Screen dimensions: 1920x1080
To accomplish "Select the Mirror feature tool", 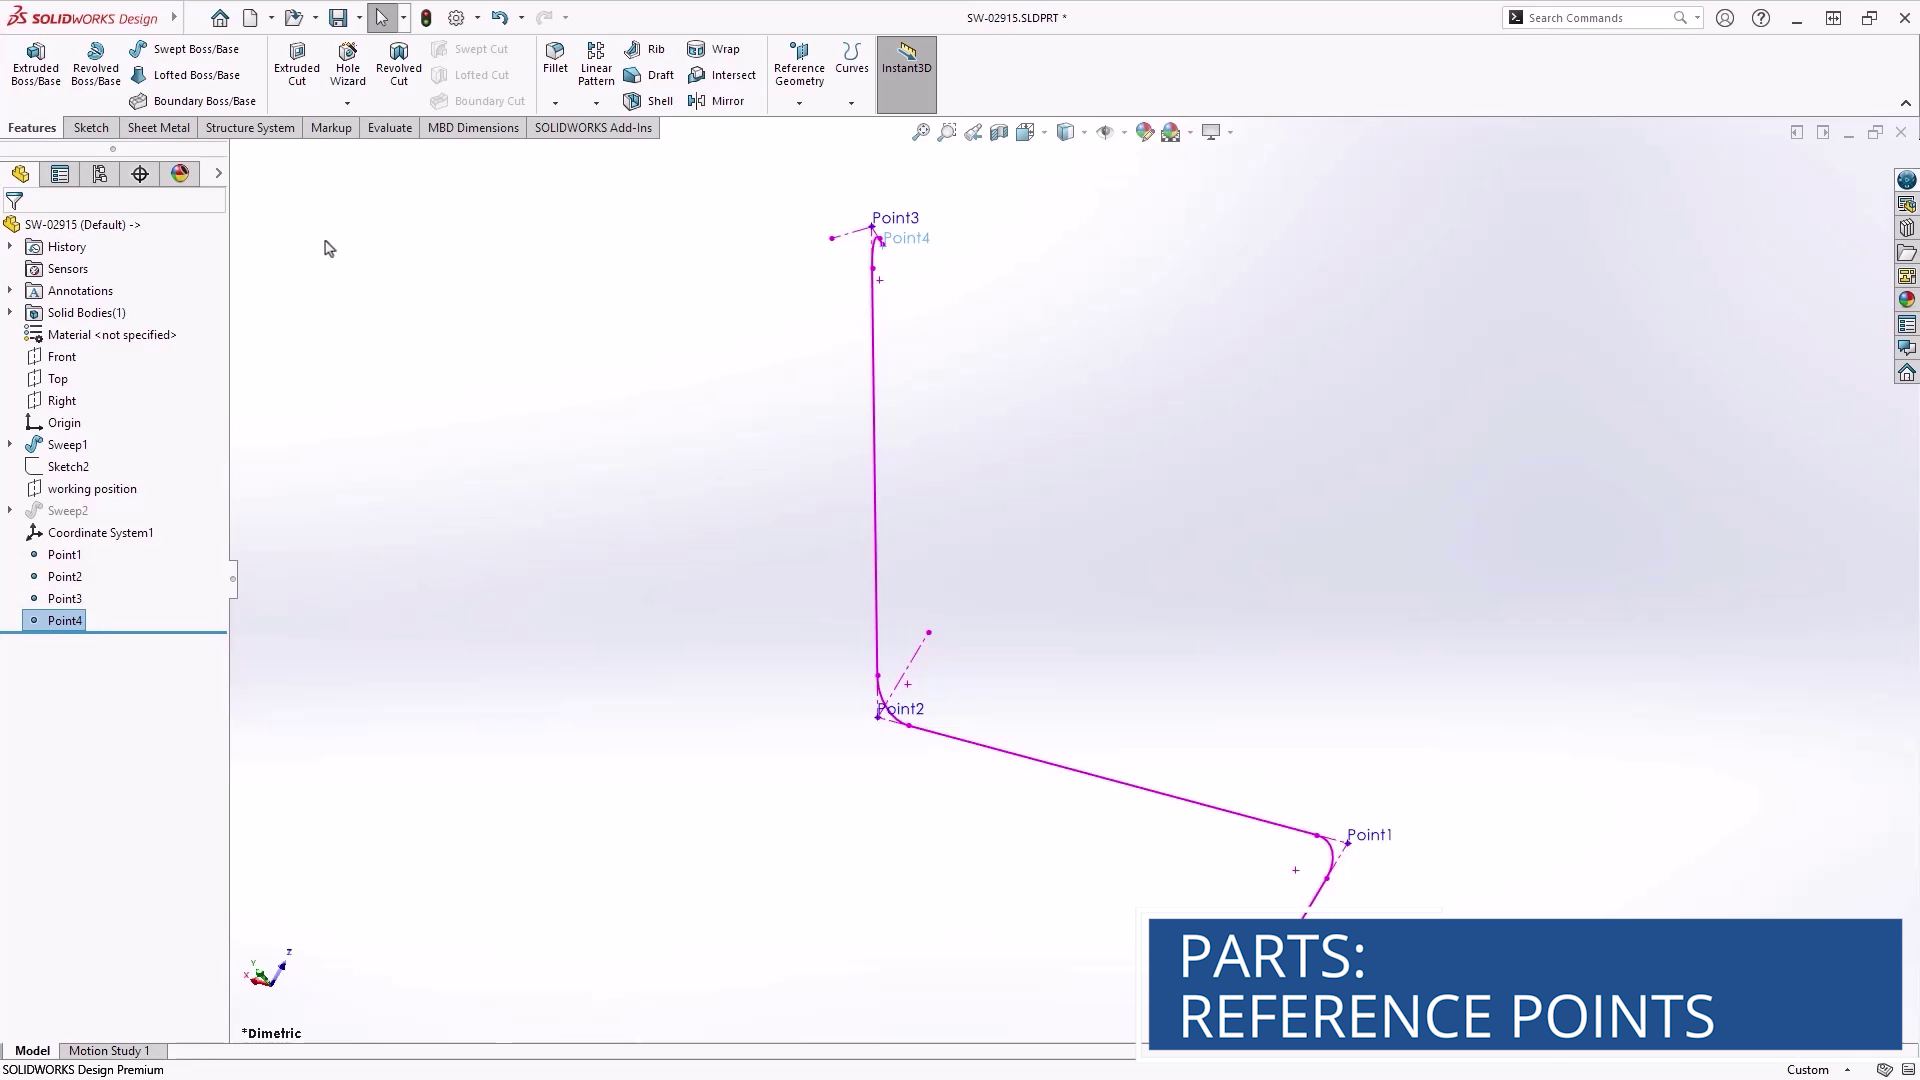I will [697, 101].
